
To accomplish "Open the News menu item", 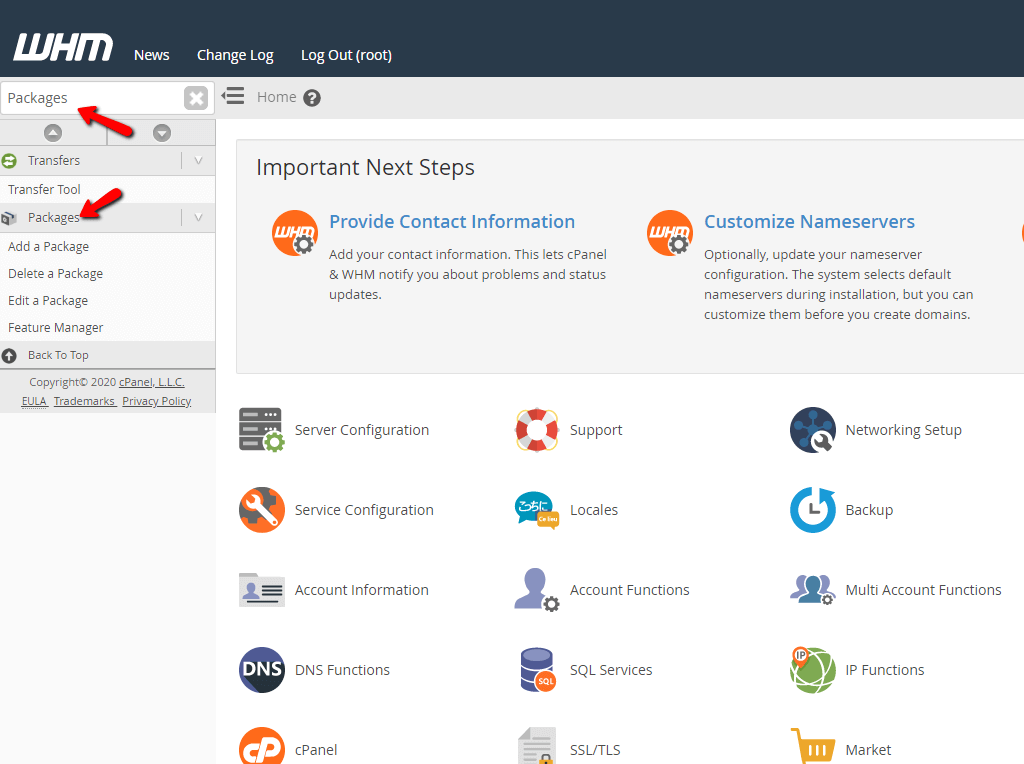I will click(152, 55).
